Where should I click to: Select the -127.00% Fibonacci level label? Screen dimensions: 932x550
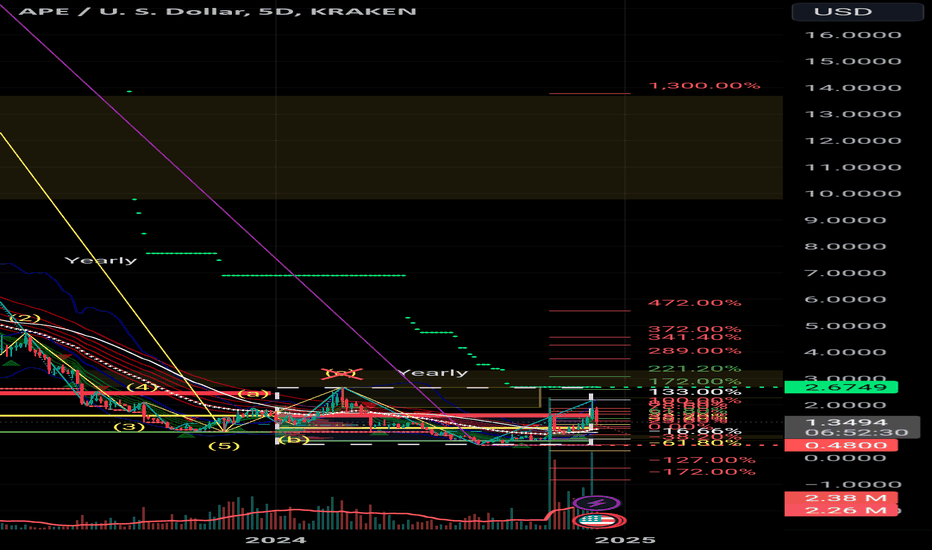(x=702, y=460)
